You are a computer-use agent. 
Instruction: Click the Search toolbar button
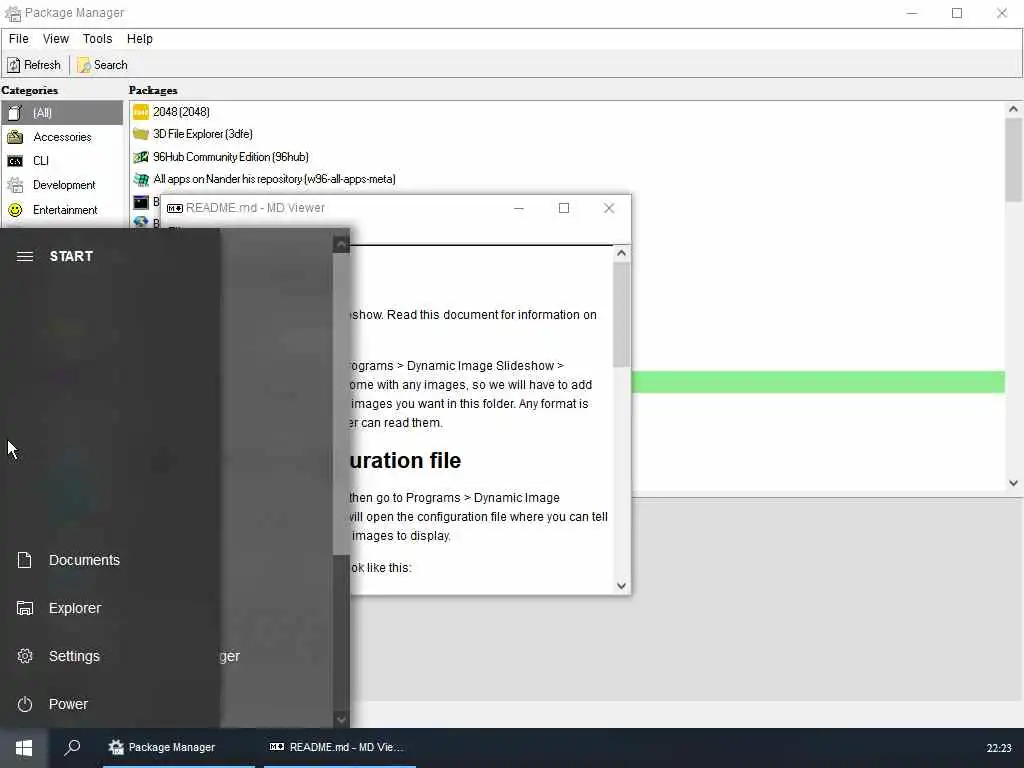[x=103, y=65]
